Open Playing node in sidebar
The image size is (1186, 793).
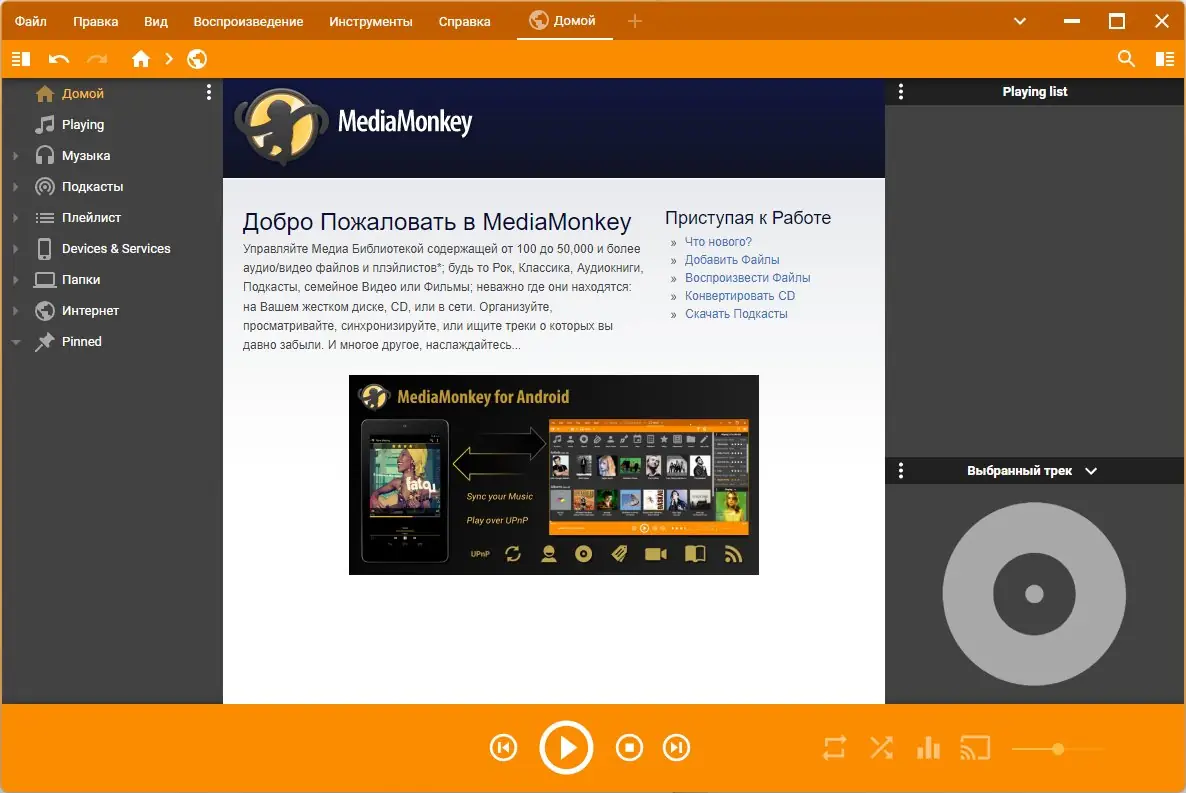[82, 125]
